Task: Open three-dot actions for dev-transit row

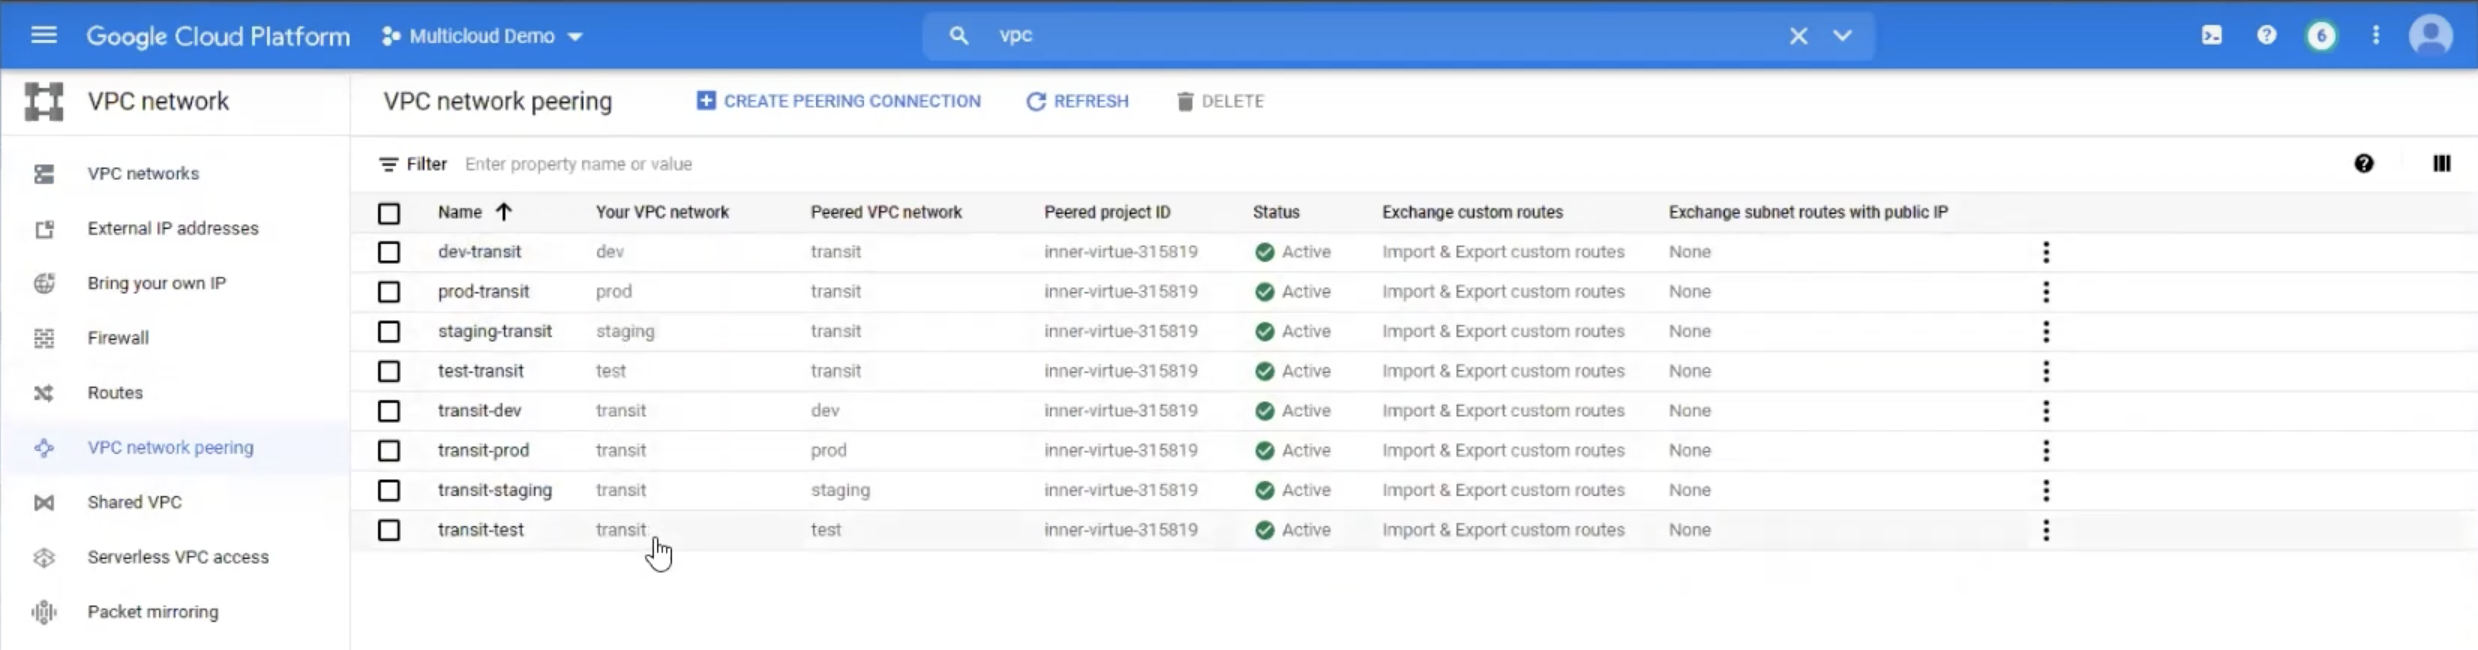Action: [2045, 252]
